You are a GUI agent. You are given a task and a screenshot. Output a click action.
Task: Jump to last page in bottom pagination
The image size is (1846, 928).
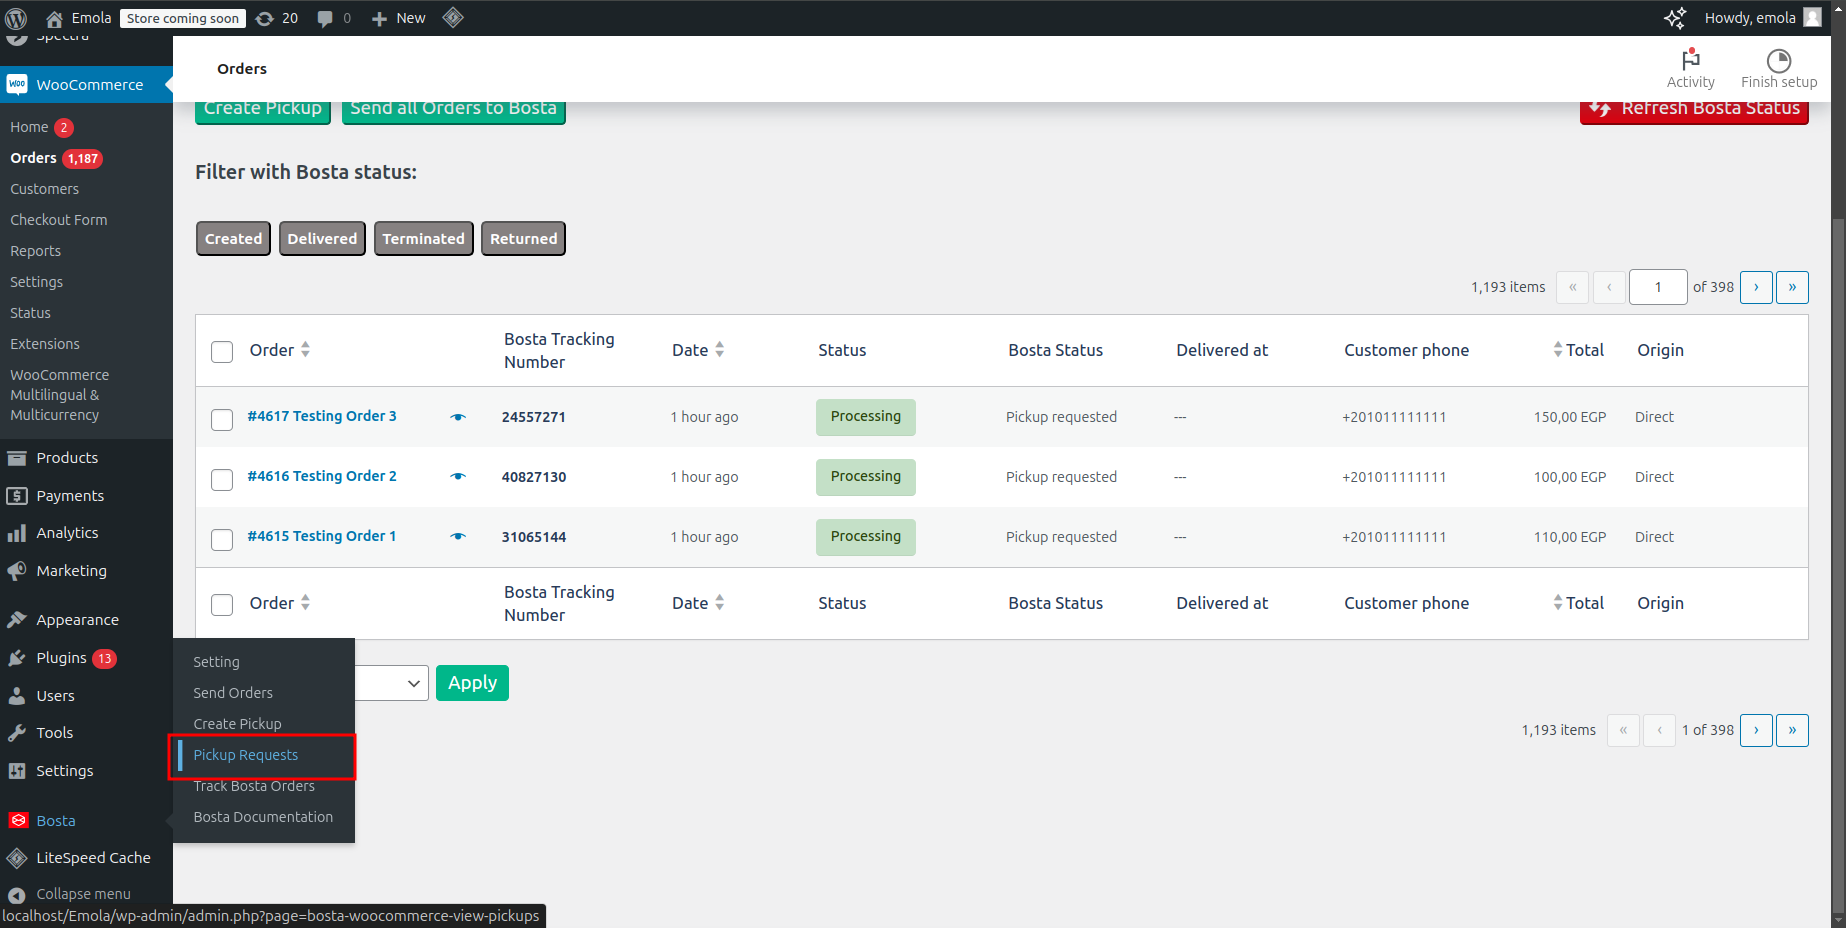(1792, 730)
